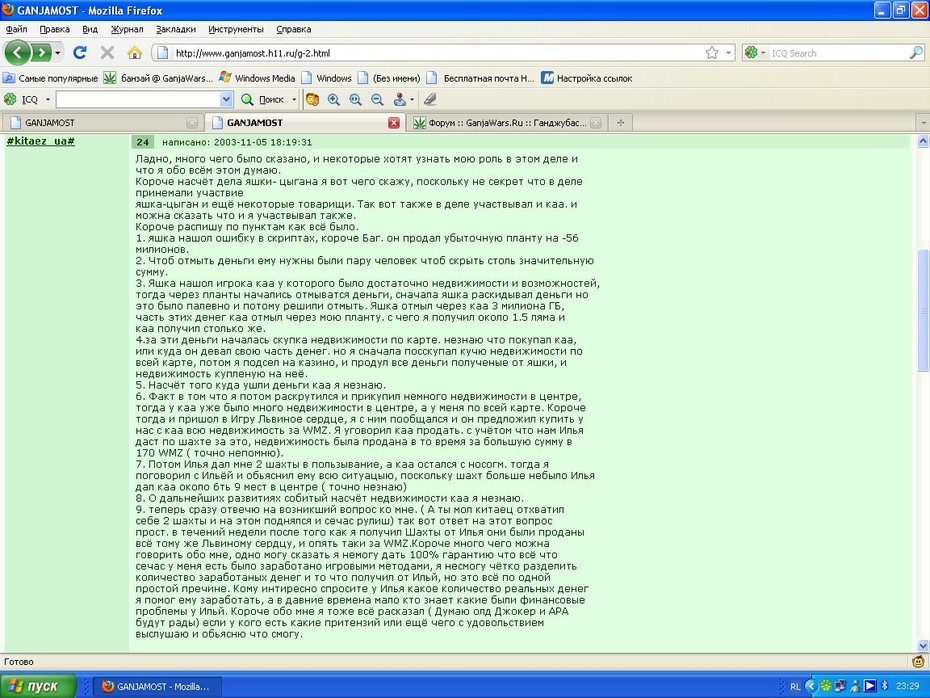Show hidden tray icons with the round arrow
930x698 pixels.
[811, 686]
